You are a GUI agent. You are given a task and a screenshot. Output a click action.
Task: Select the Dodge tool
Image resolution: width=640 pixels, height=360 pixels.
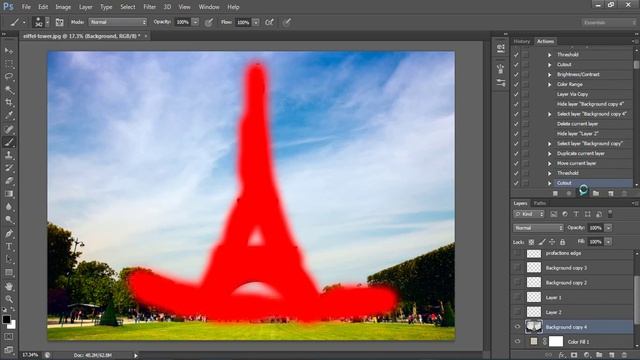point(9,220)
